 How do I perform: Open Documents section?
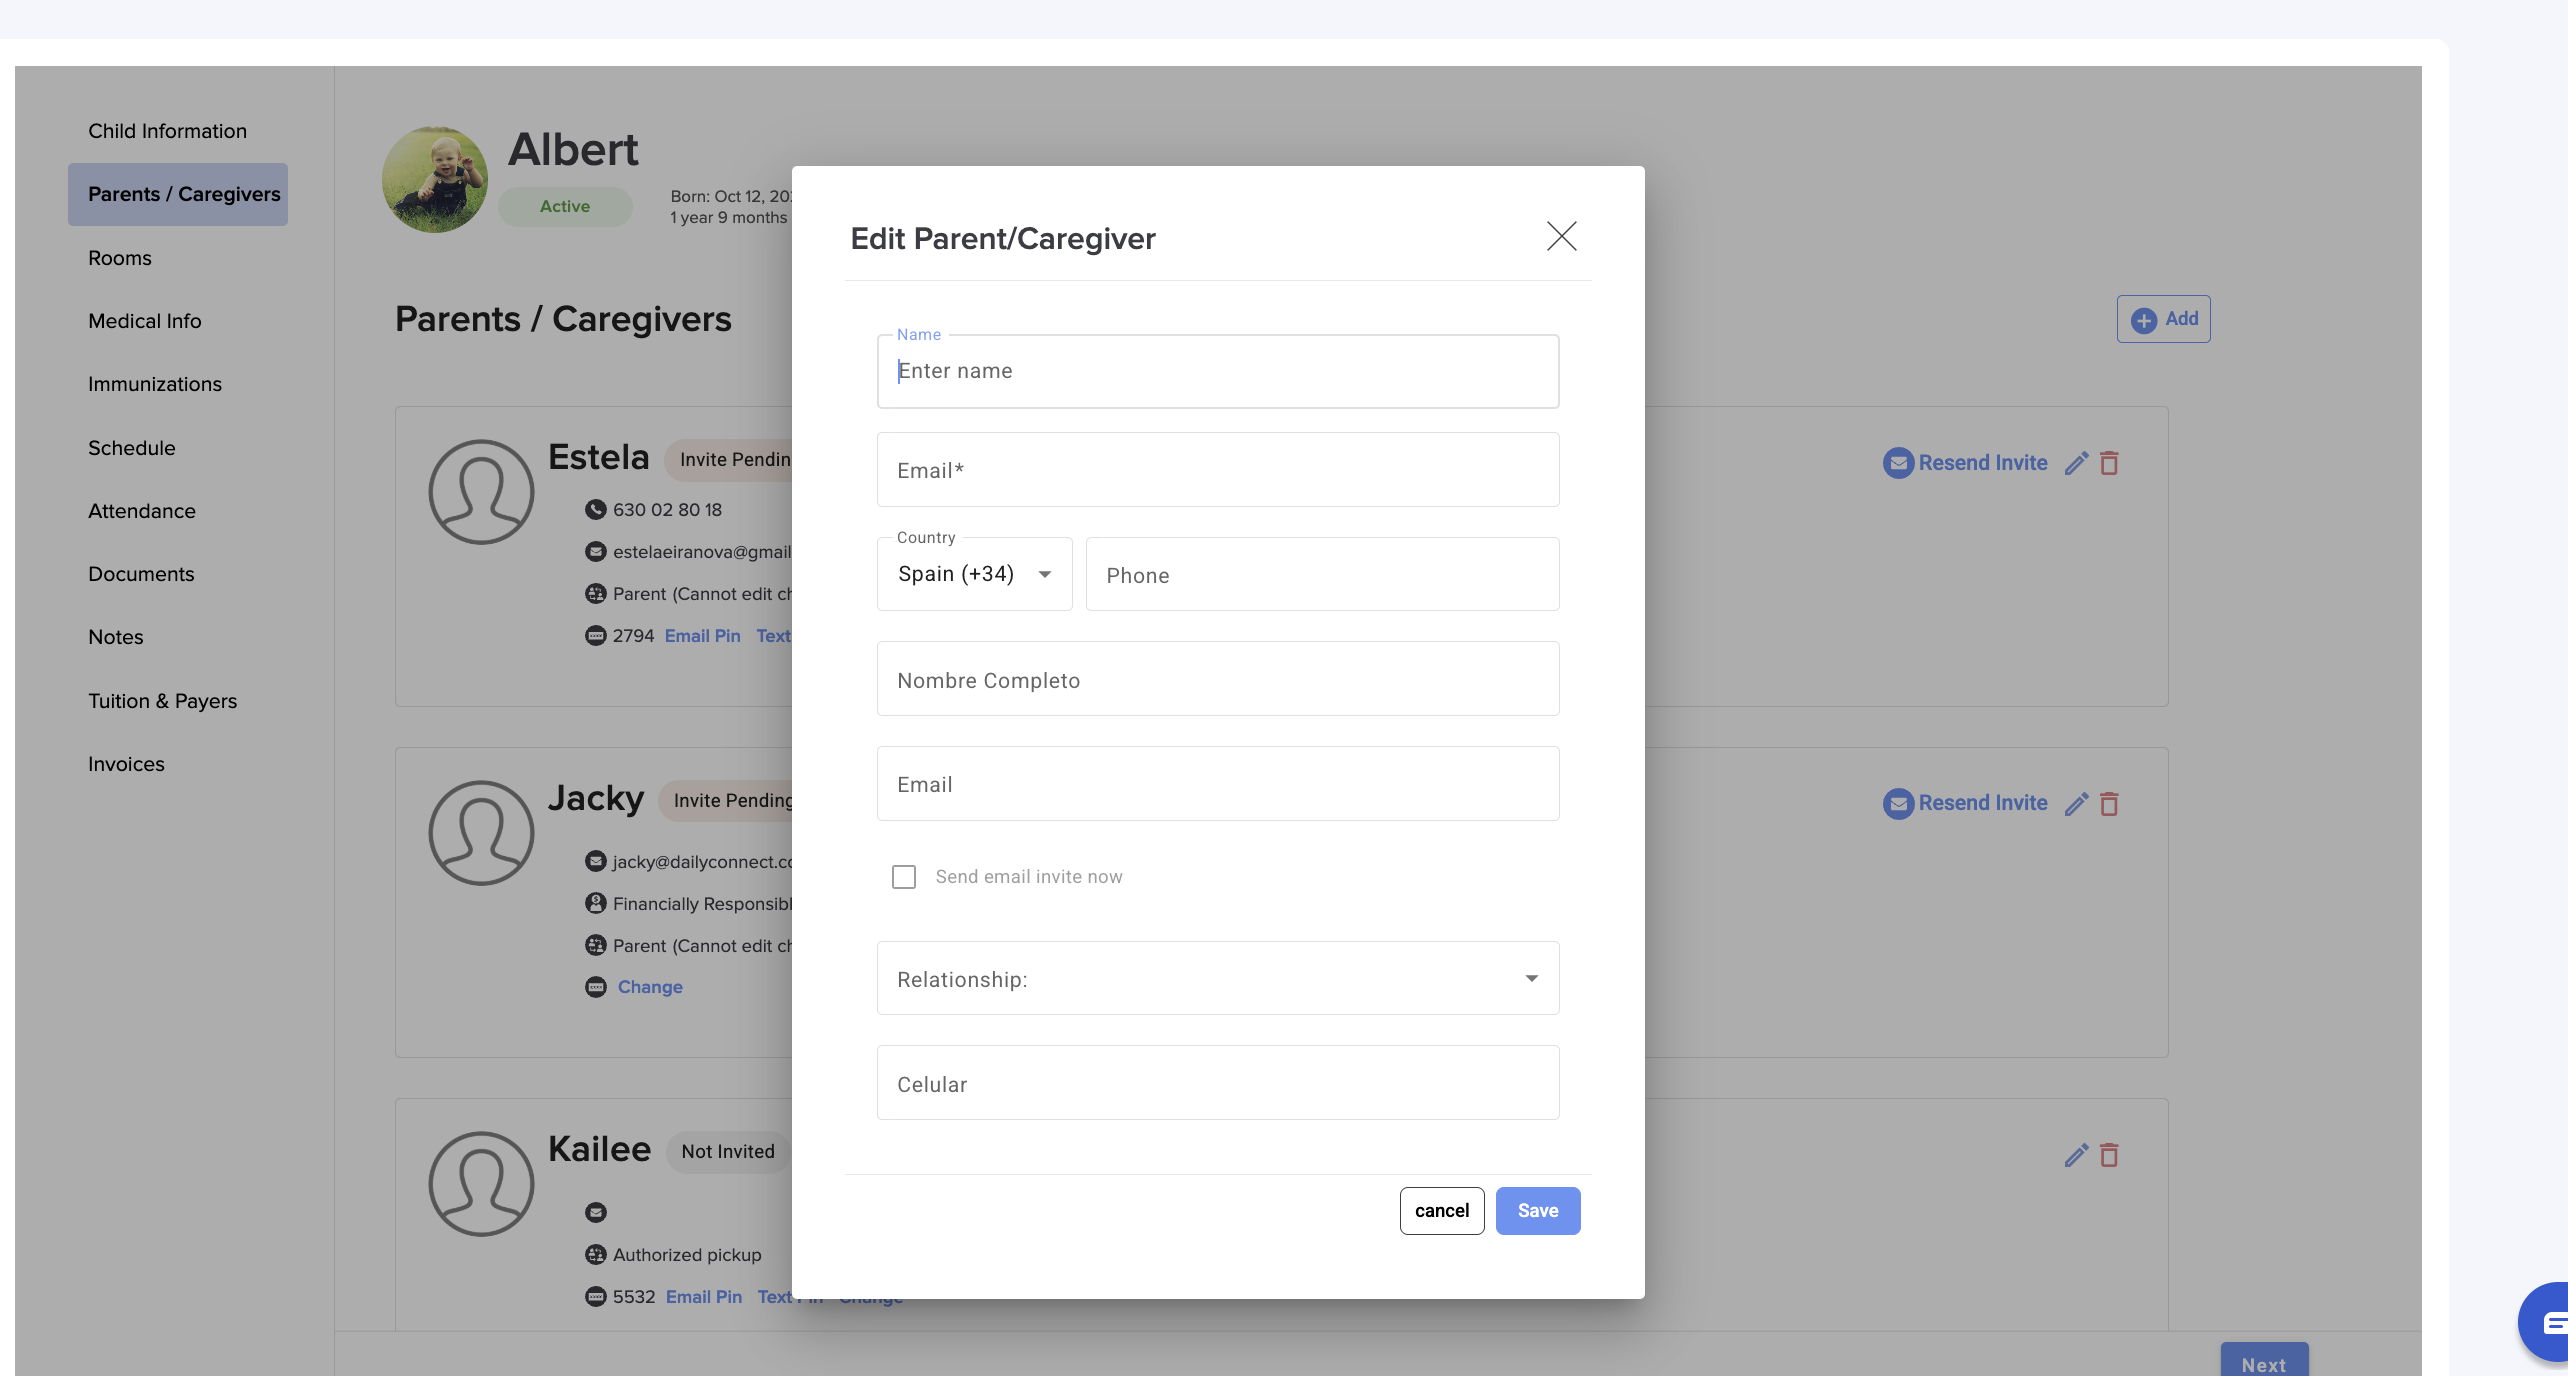coord(141,574)
